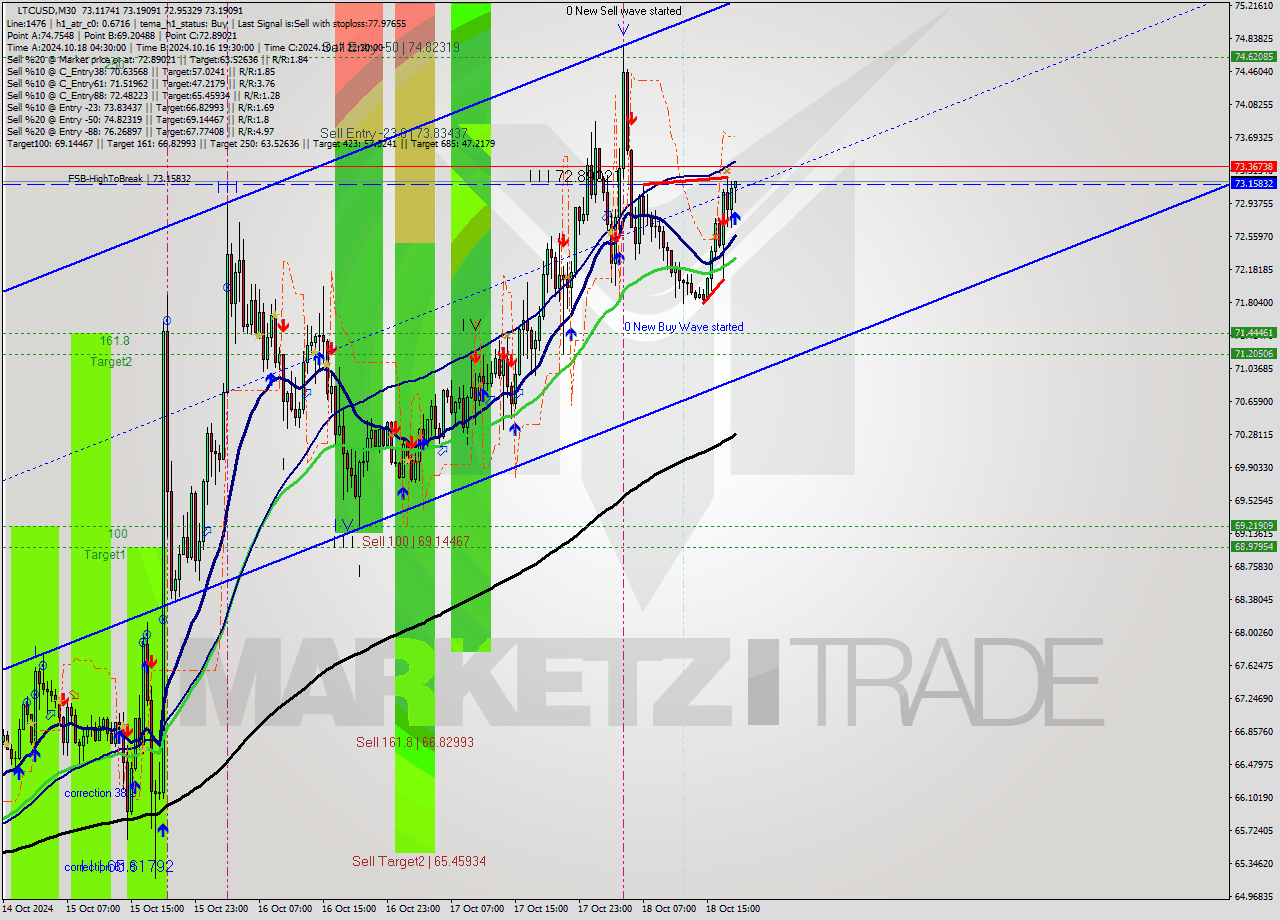Click the 66.10170 price axis value
1280x920 pixels.
coord(1253,797)
